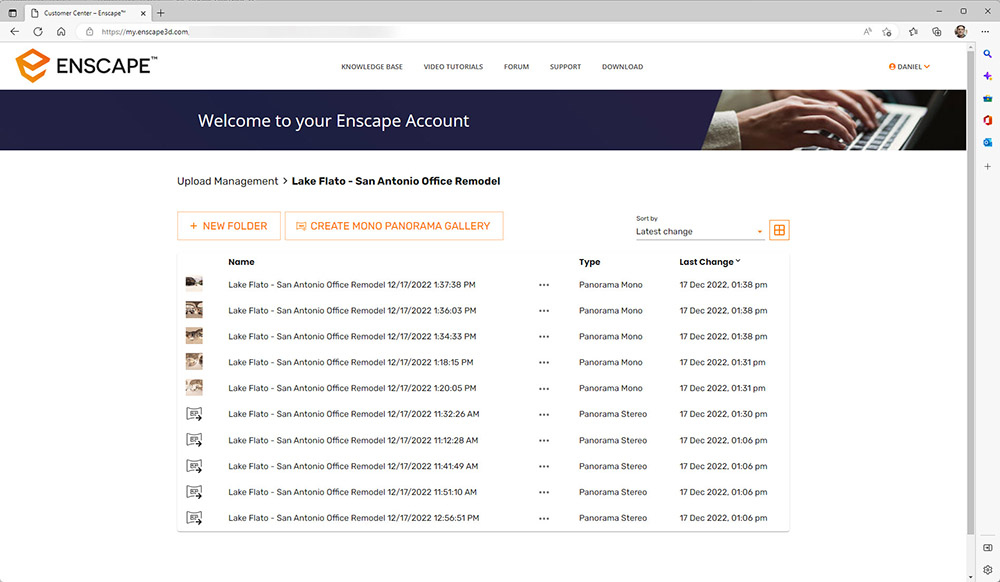Click stereo panorama icon for 12:56:51 PM row

point(194,518)
